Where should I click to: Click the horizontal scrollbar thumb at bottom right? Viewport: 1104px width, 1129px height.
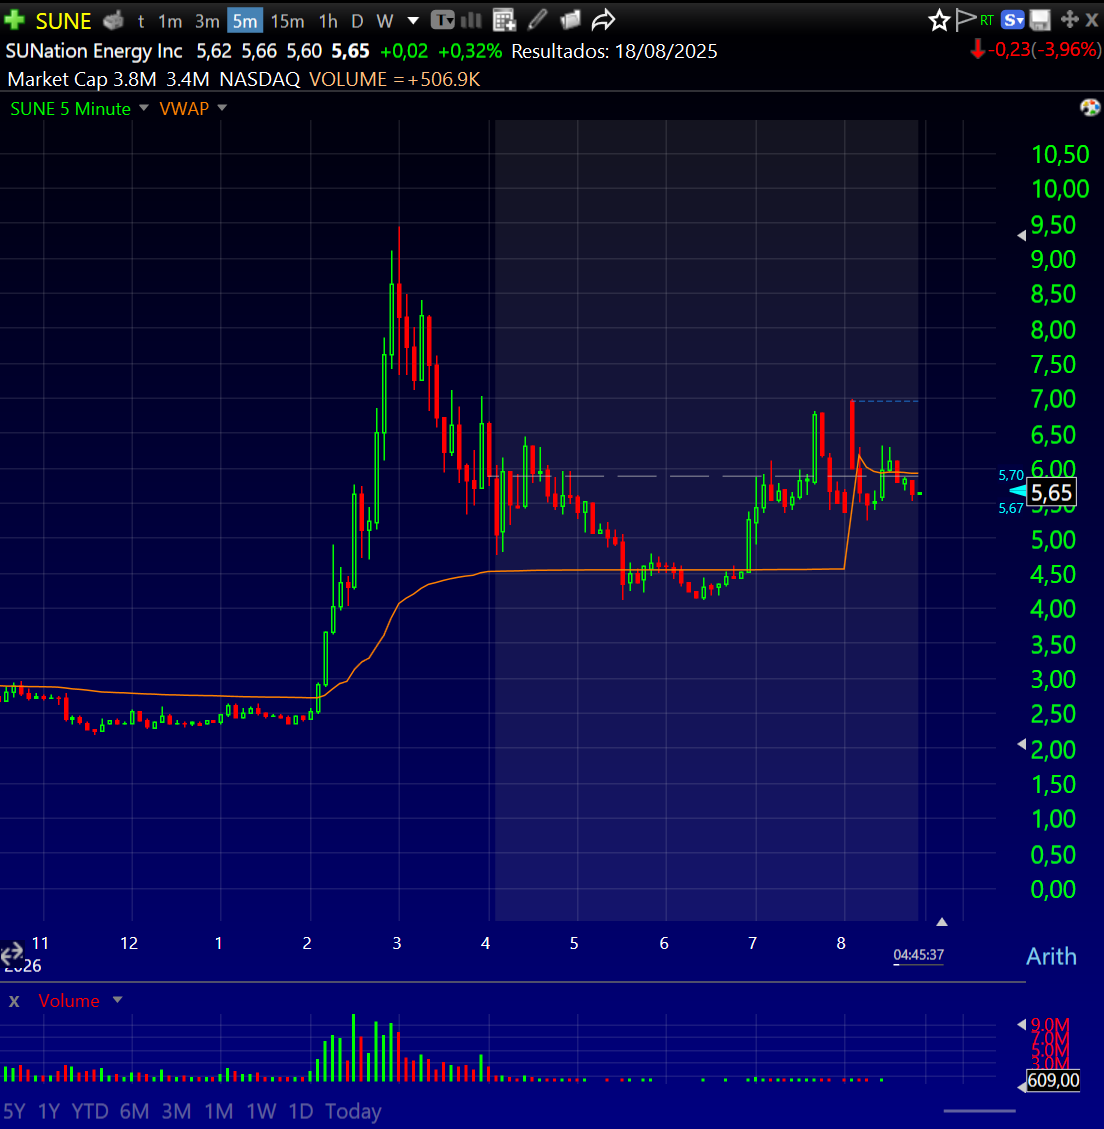click(x=979, y=1111)
